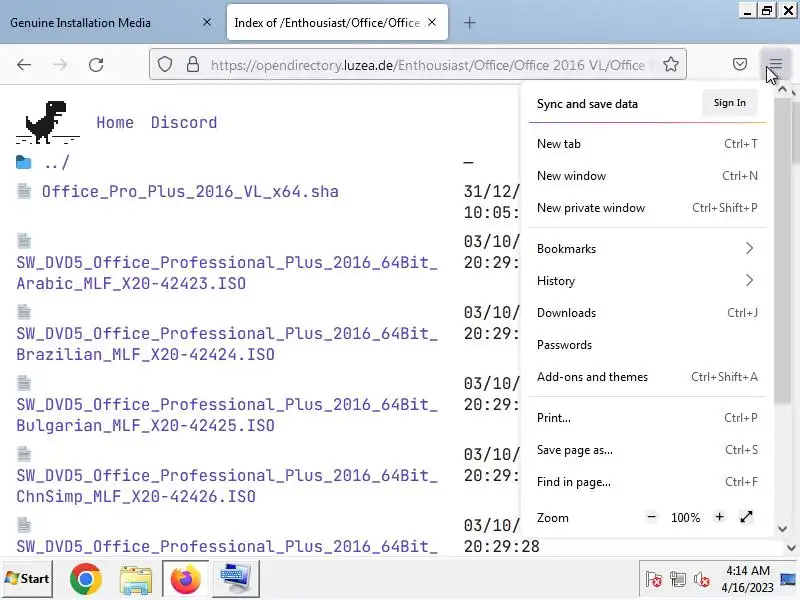Select Save page as... menu entry
Screen dimensions: 800x600
tap(647, 450)
